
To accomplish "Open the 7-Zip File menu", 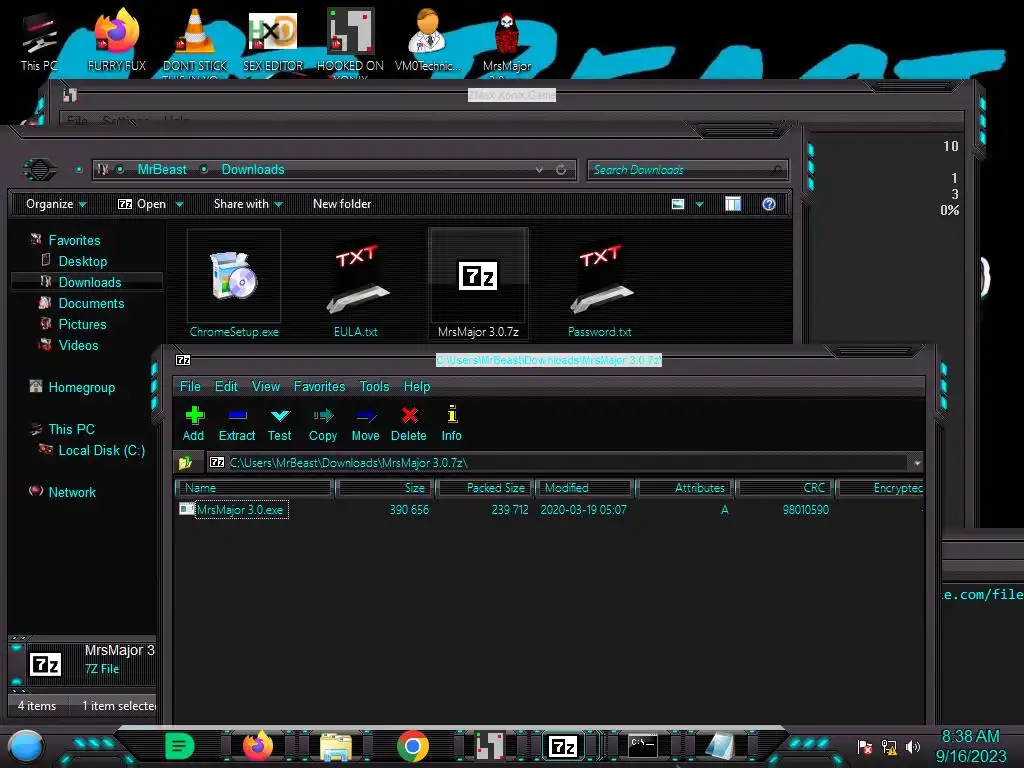I will 190,387.
